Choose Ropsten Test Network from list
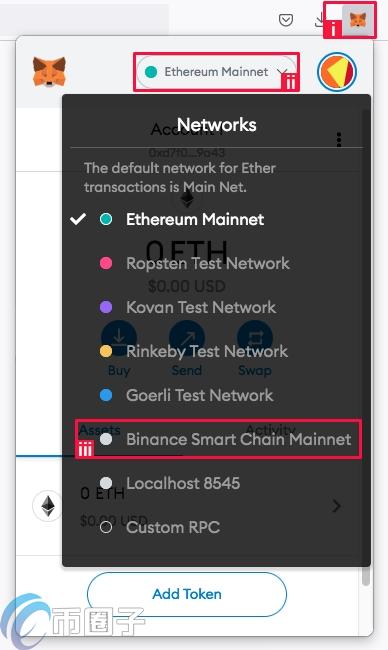Image resolution: width=388 pixels, height=650 pixels. pos(195,263)
